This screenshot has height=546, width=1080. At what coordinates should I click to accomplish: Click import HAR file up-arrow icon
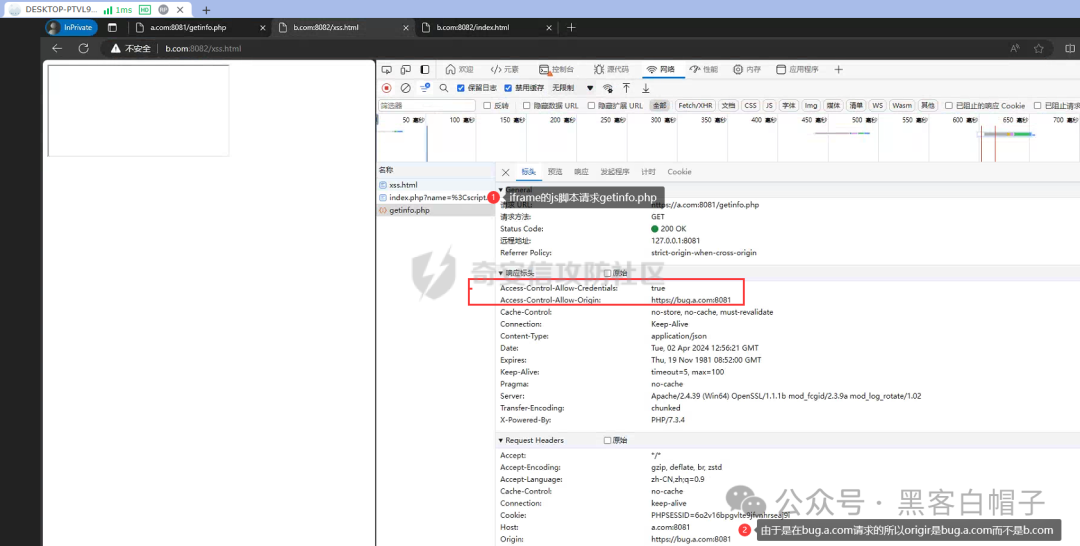[626, 87]
